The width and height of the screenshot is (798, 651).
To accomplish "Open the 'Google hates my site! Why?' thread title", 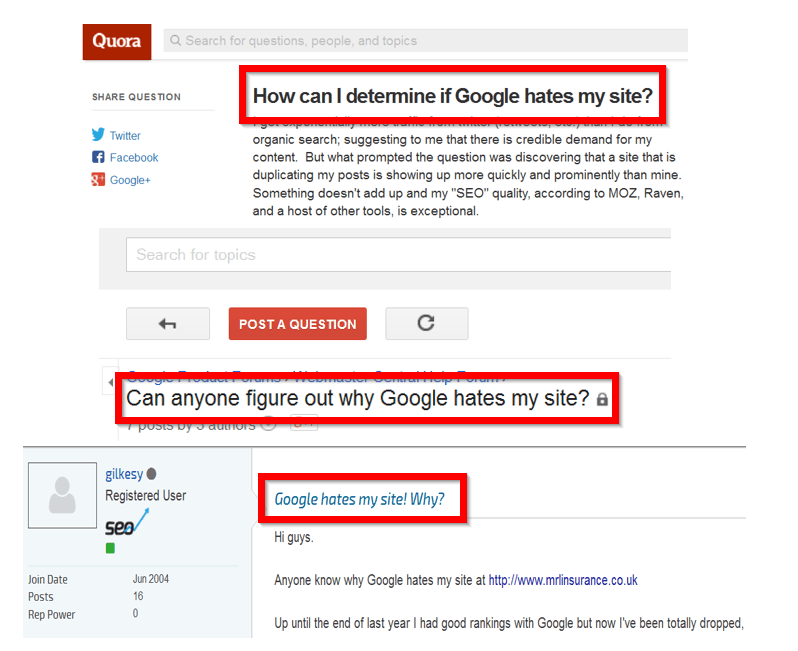I will (x=359, y=499).
